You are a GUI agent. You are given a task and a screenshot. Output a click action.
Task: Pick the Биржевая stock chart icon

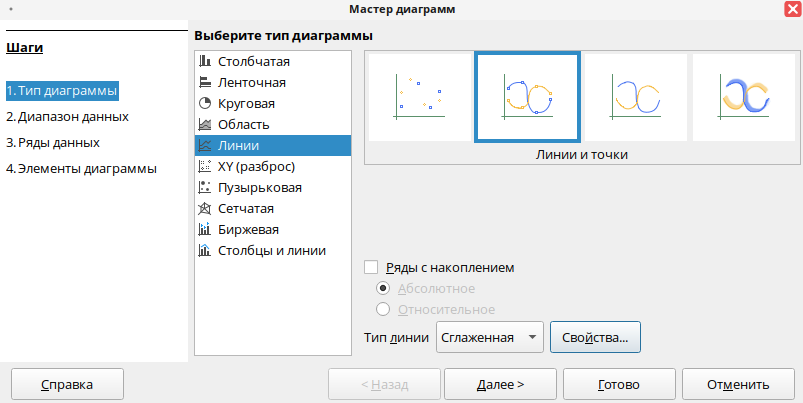coord(205,230)
